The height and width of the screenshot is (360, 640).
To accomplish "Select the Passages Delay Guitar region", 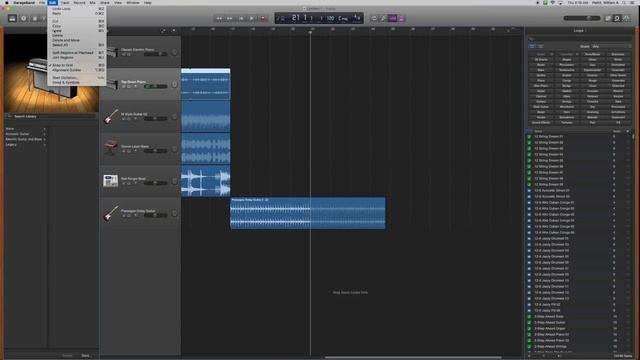I will pyautogui.click(x=307, y=213).
